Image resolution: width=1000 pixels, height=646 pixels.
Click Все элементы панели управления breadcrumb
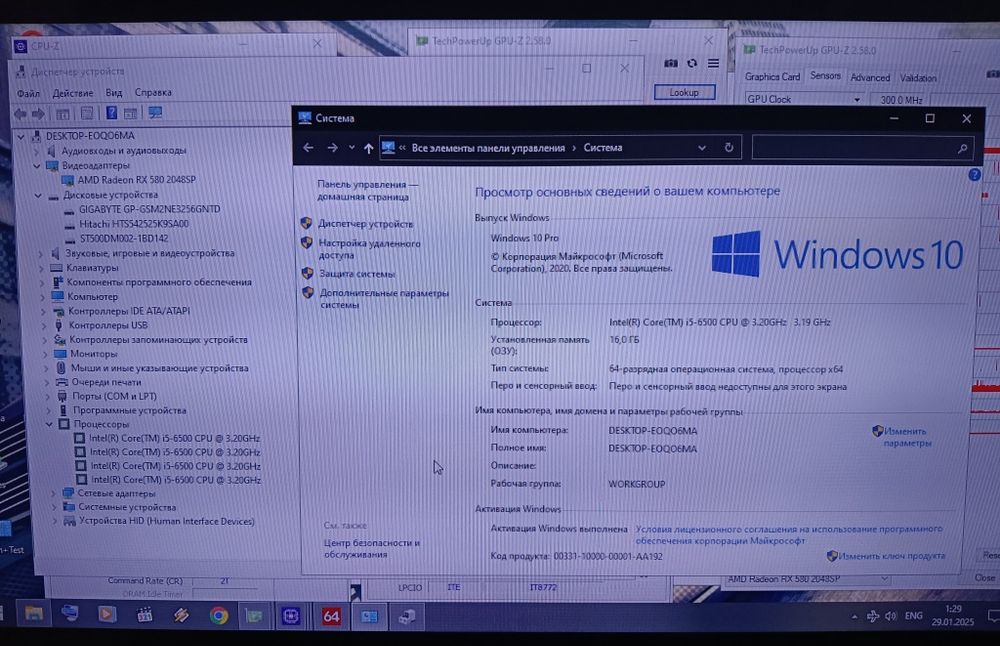coord(488,148)
